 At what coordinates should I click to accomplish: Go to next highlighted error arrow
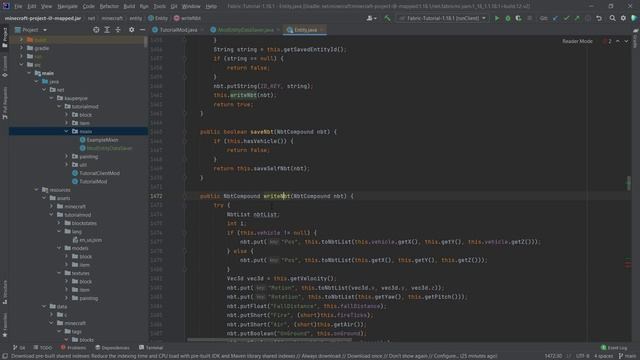coord(626,41)
